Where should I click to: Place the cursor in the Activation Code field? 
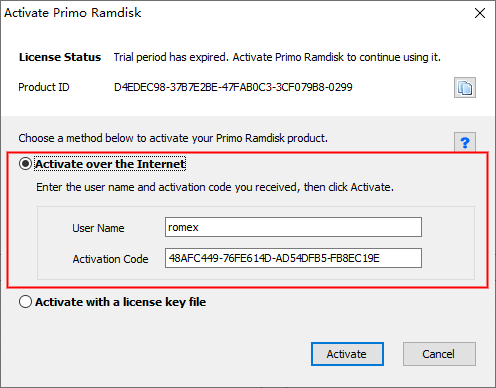click(x=293, y=258)
